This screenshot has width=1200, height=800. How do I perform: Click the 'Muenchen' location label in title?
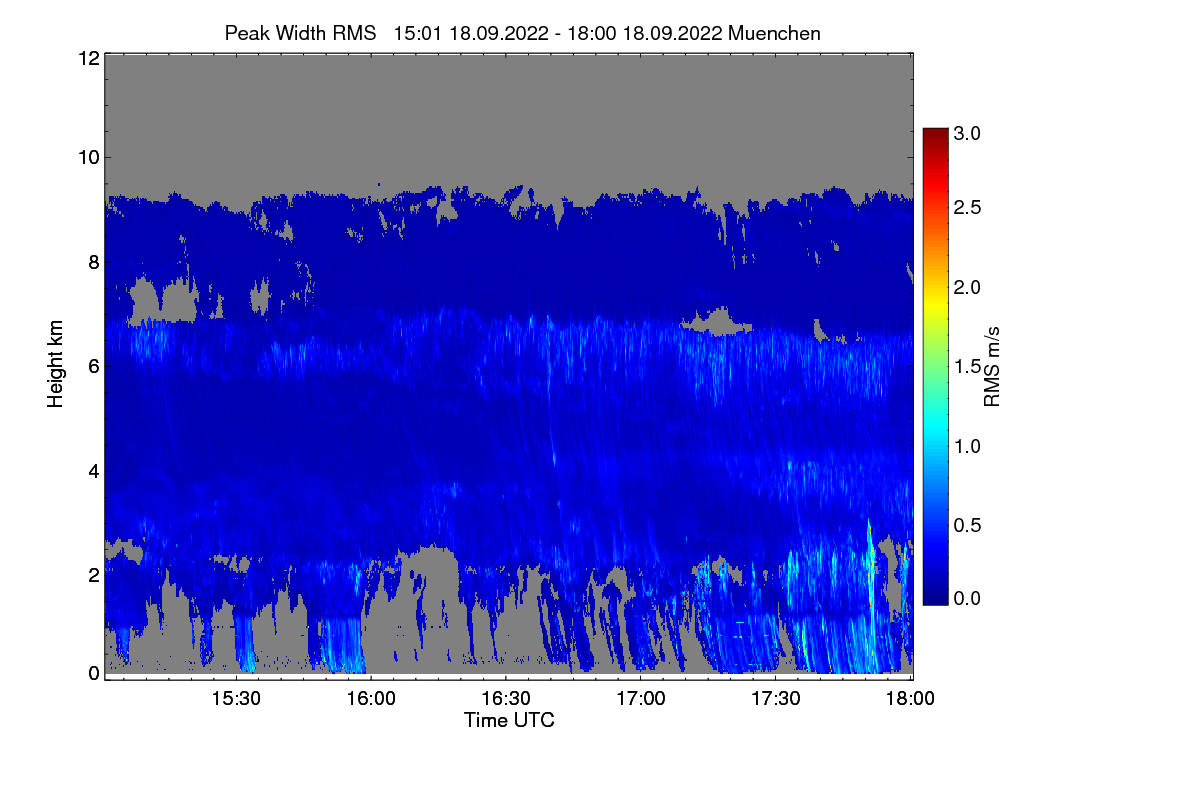tap(775, 33)
